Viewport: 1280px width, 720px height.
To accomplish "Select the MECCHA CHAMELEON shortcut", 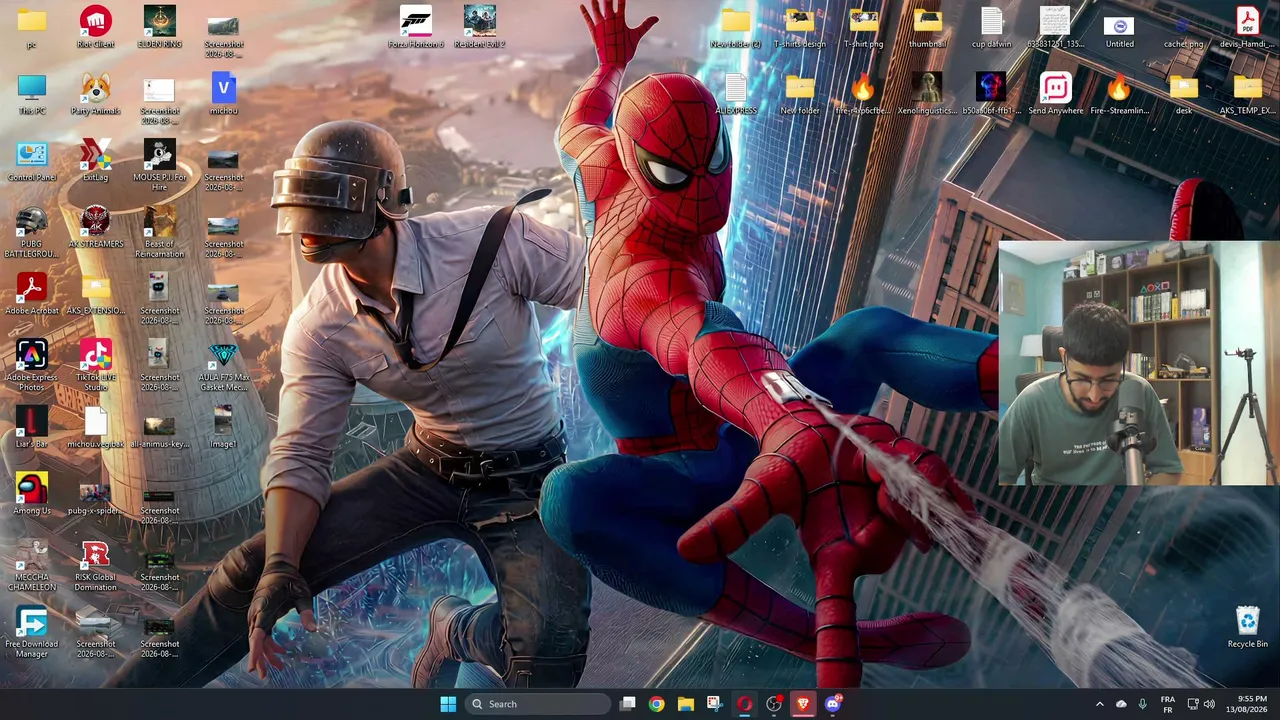I will (x=31, y=566).
